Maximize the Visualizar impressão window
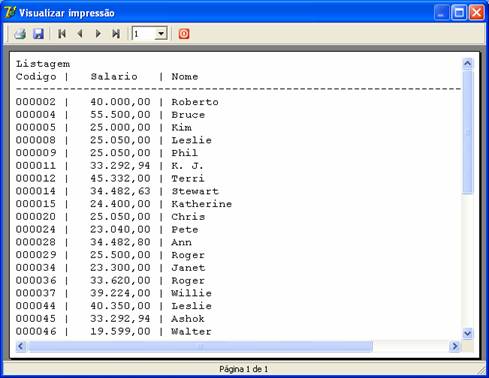The image size is (489, 378). tap(459, 13)
